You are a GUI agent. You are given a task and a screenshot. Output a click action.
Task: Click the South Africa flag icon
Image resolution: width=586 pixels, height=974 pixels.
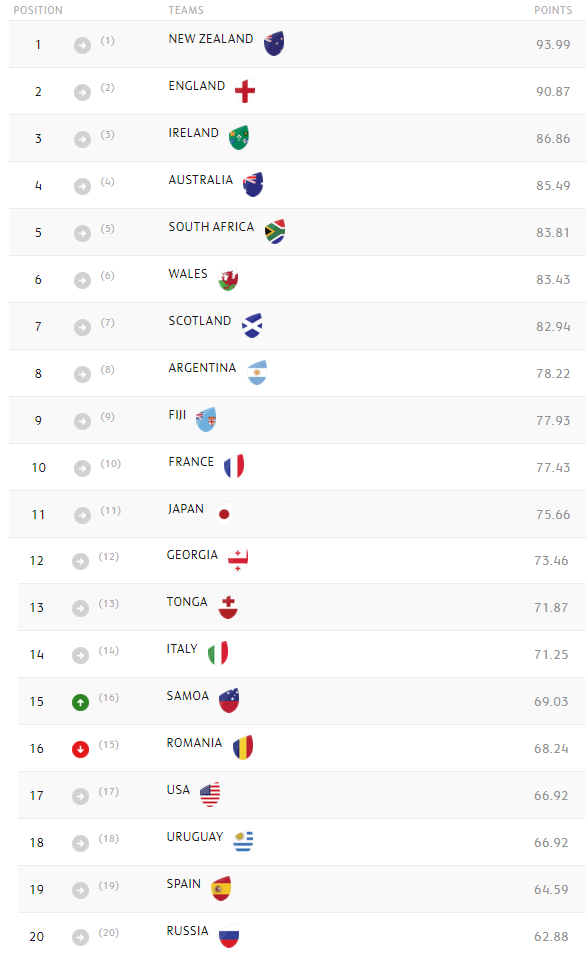pyautogui.click(x=275, y=232)
